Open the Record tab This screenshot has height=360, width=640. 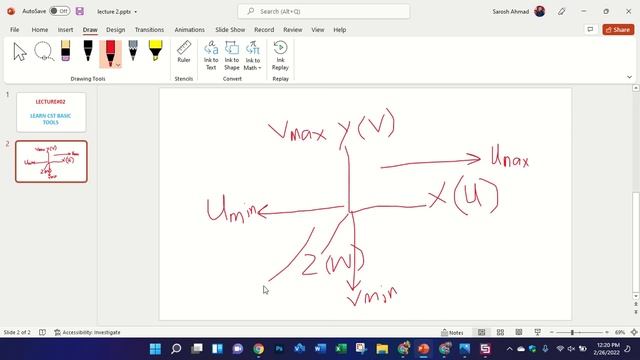[264, 30]
